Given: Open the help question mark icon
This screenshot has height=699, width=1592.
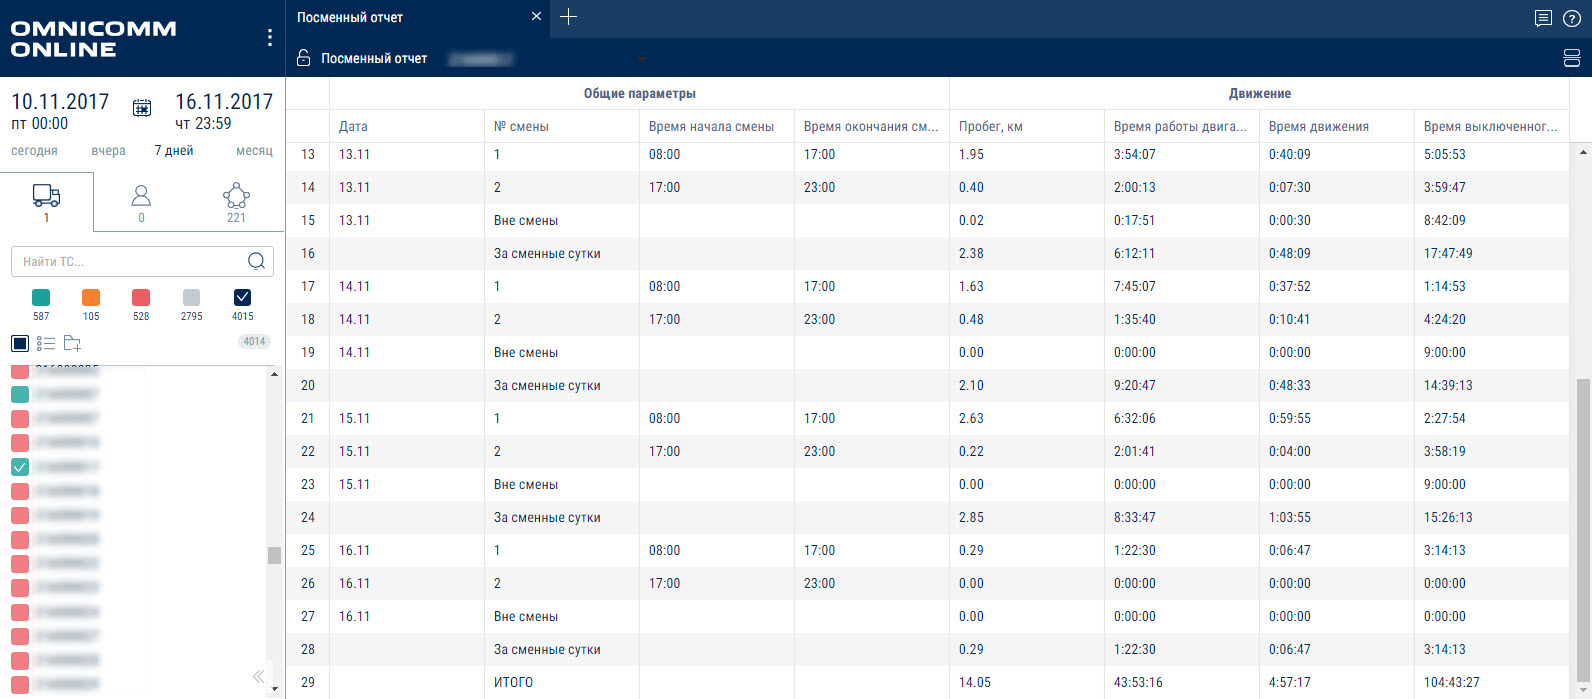Looking at the screenshot, I should (1571, 18).
